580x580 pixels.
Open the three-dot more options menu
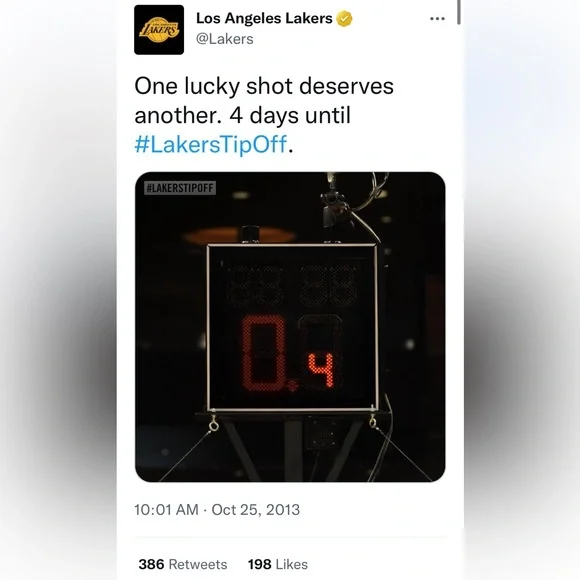tap(437, 18)
